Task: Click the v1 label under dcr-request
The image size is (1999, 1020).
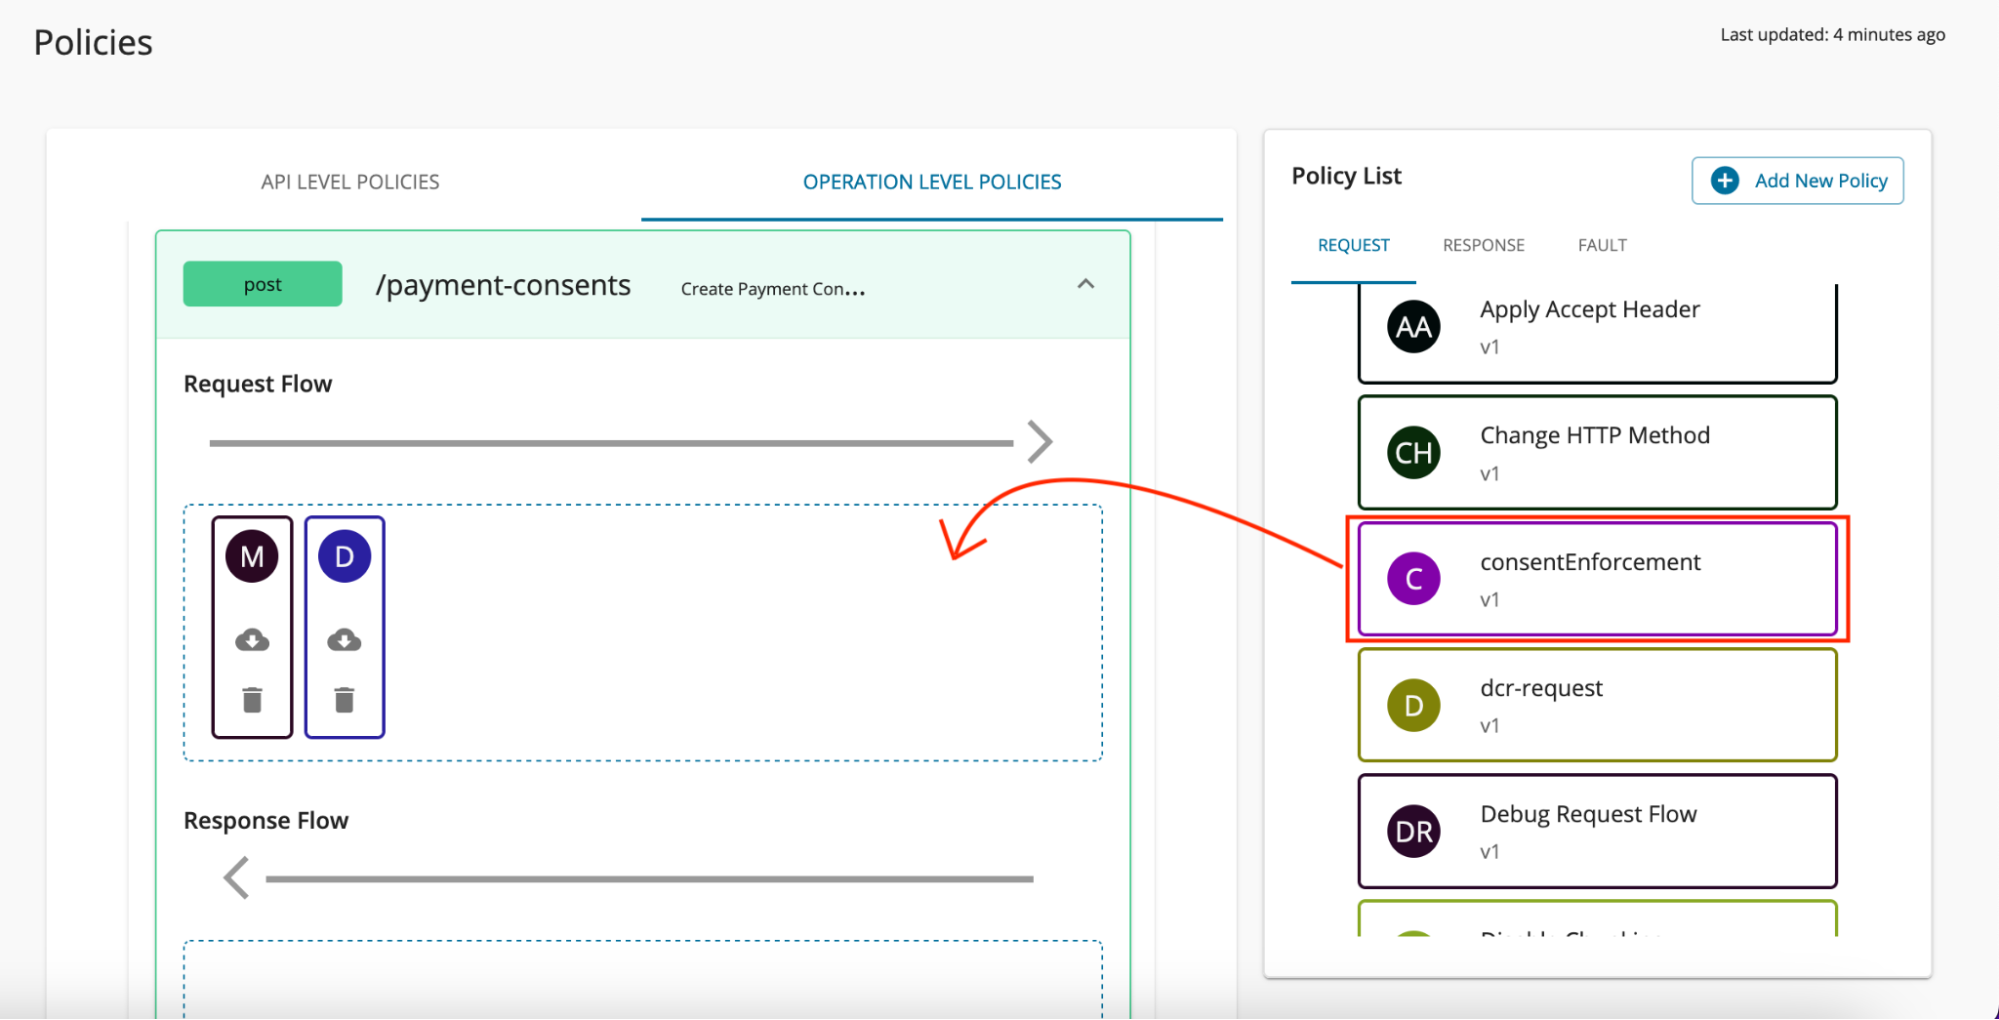Action: (x=1489, y=726)
